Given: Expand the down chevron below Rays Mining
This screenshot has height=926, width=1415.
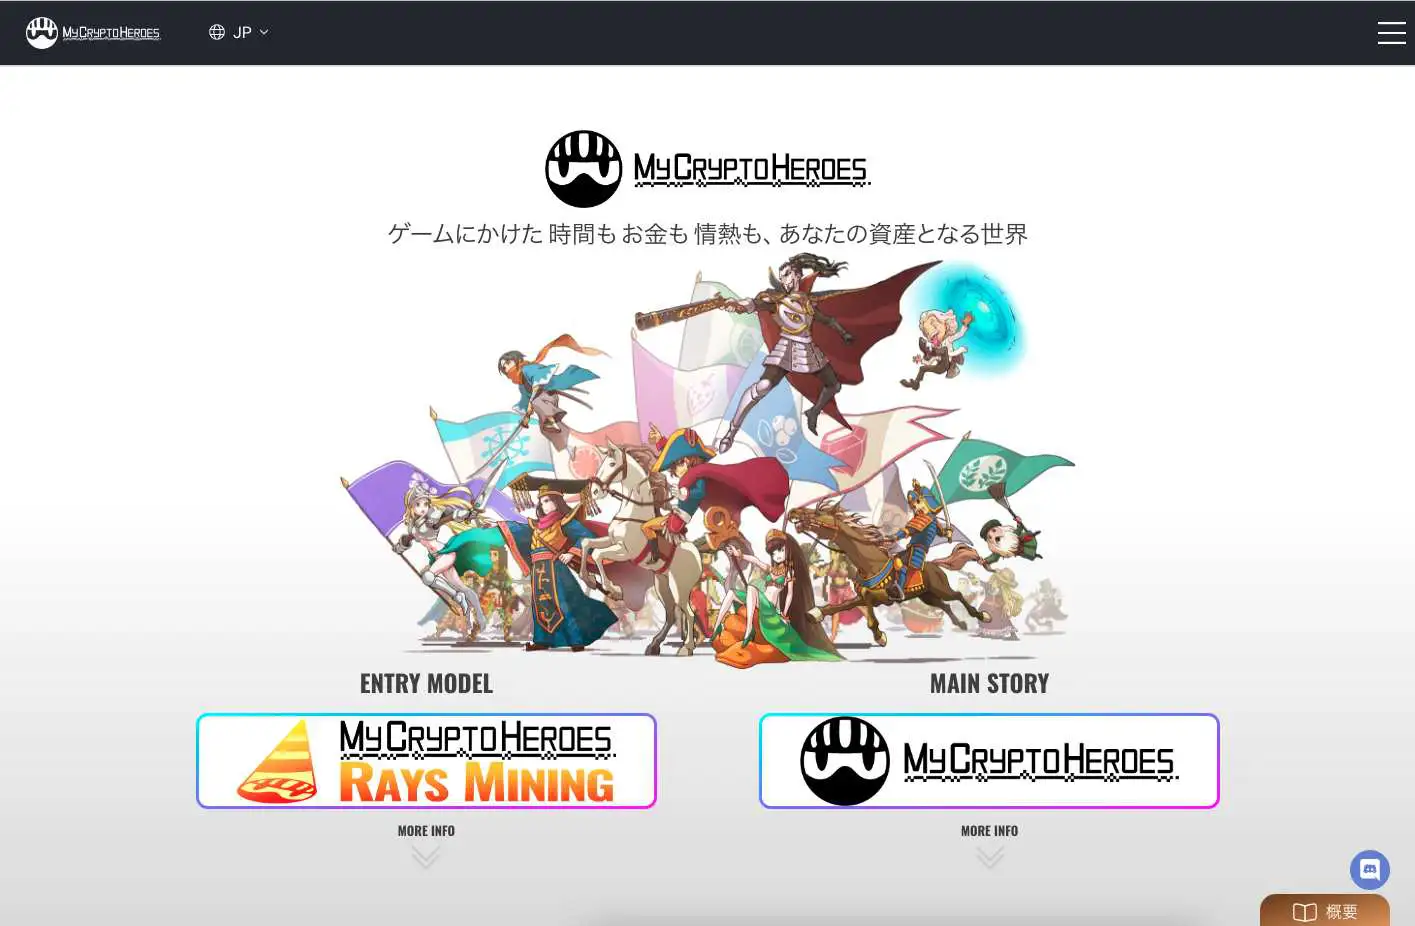Looking at the screenshot, I should 426,857.
